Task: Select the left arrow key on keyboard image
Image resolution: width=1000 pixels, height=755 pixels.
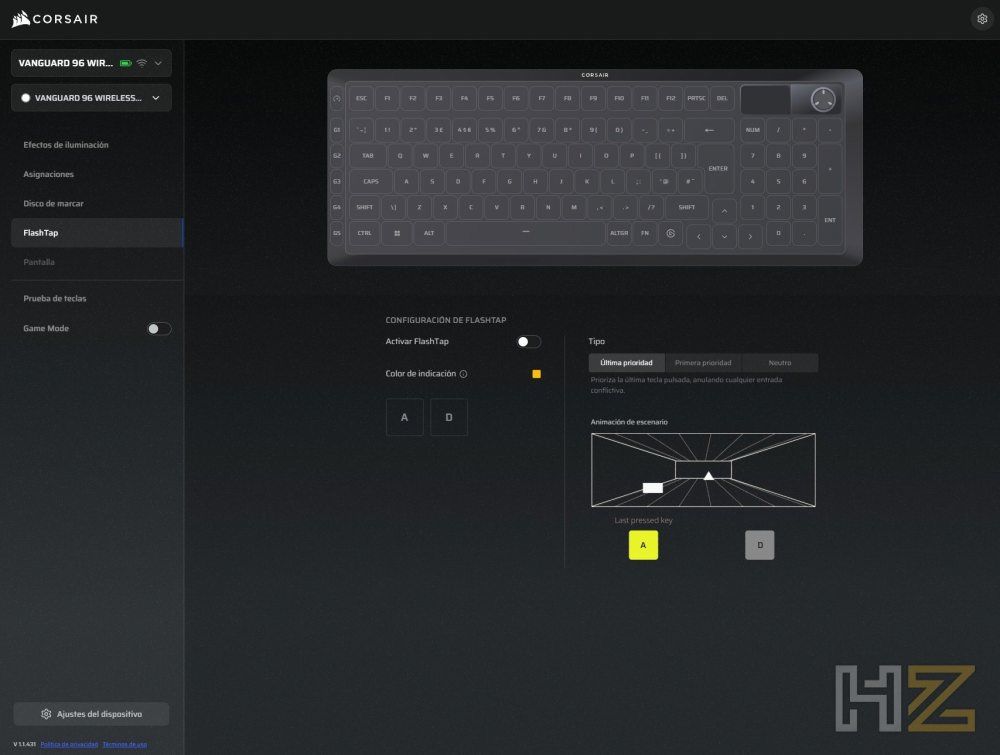Action: click(698, 236)
